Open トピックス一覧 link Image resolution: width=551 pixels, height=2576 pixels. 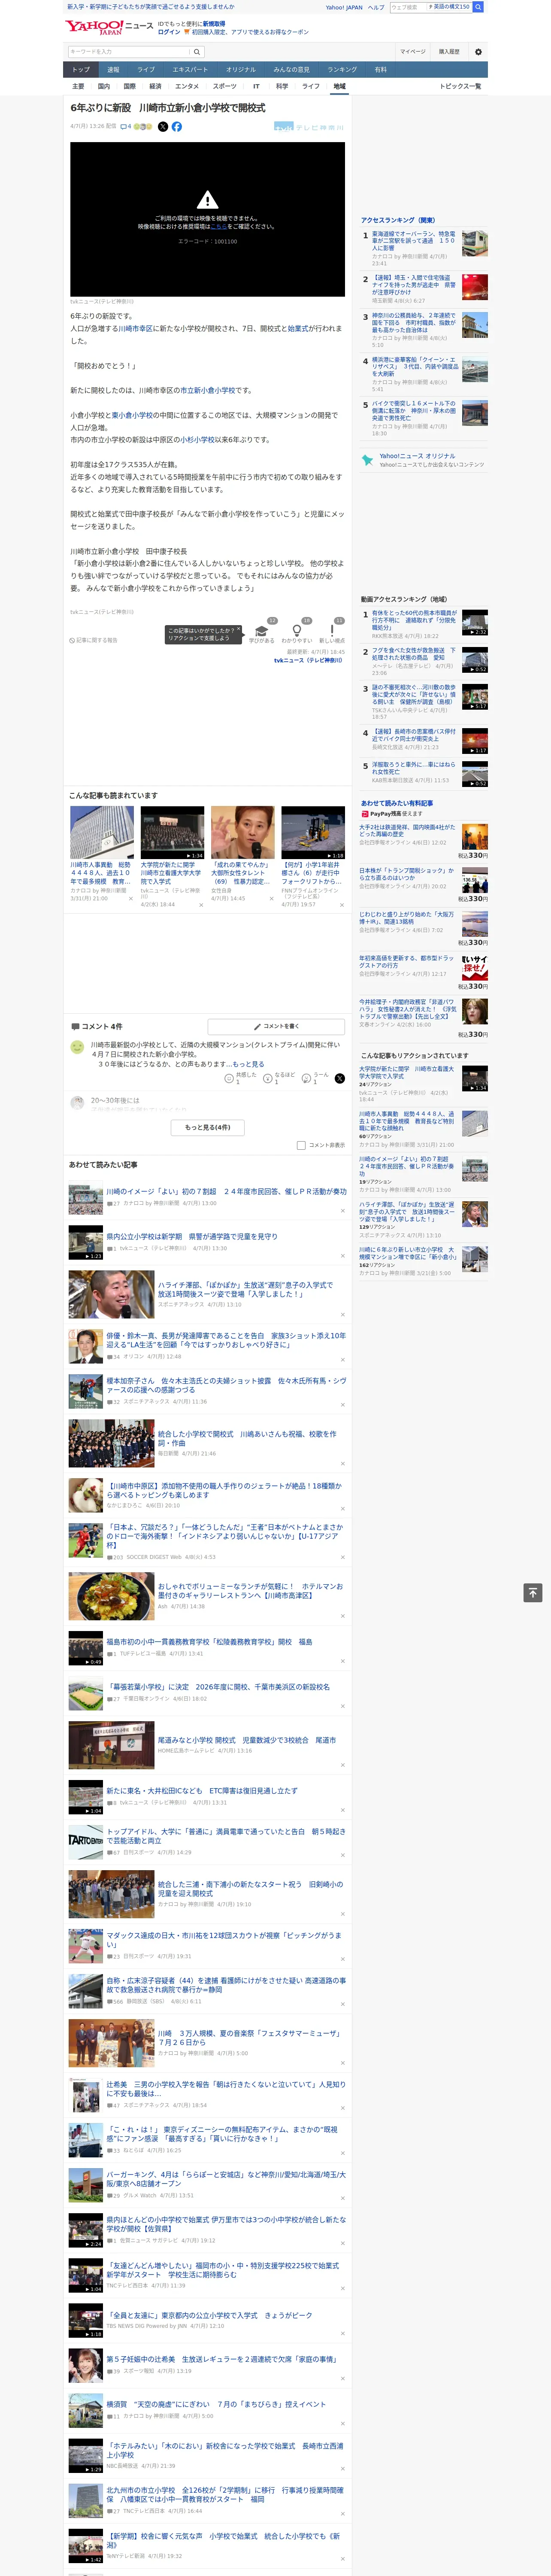(x=460, y=86)
